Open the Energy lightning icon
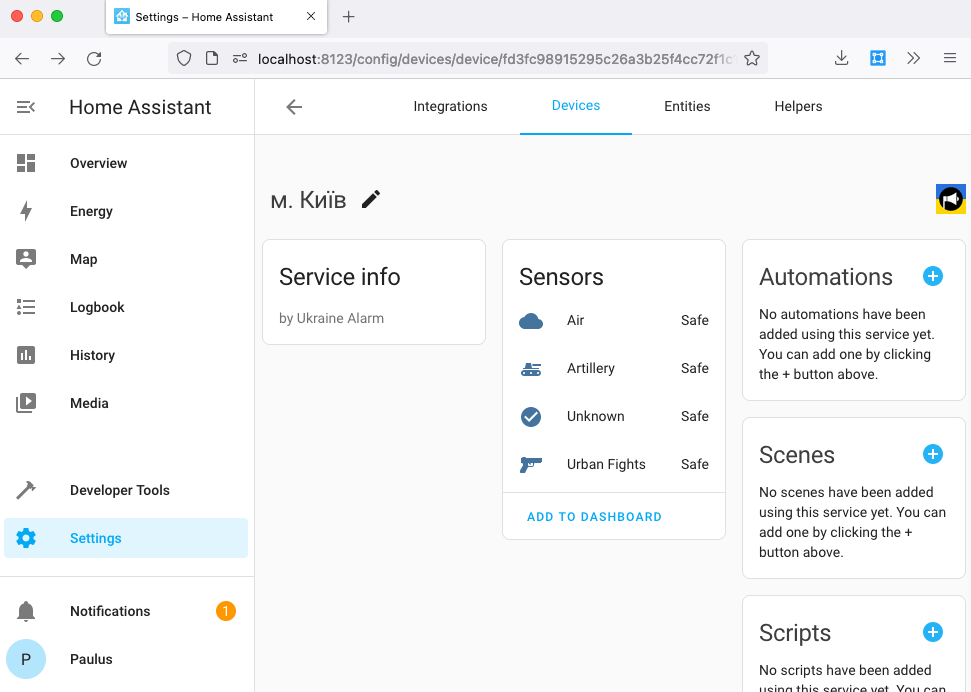 point(26,211)
